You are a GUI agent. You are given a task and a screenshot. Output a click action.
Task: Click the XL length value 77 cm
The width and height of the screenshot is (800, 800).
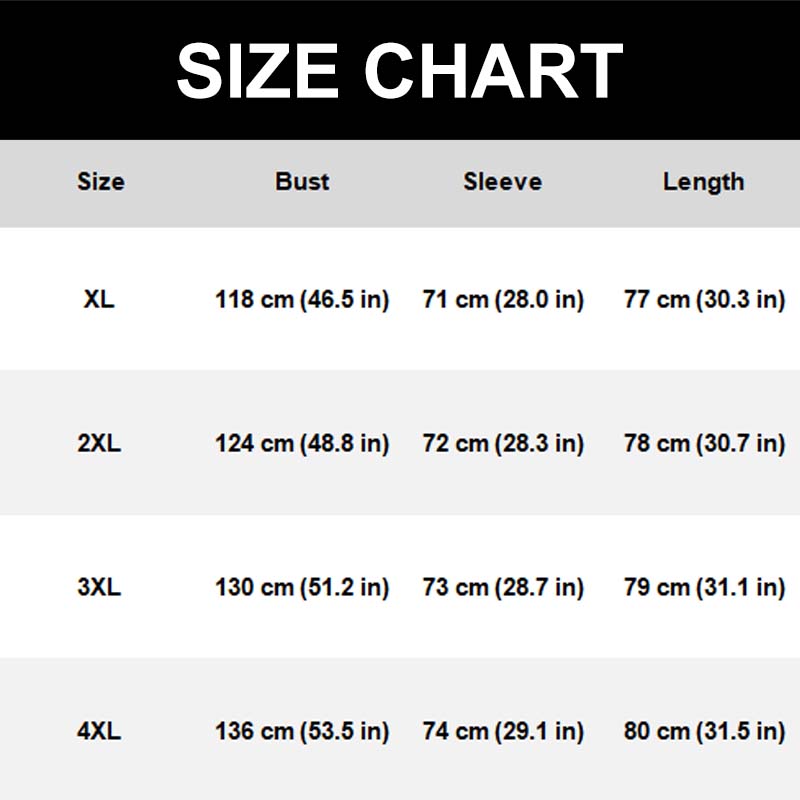[x=704, y=299]
